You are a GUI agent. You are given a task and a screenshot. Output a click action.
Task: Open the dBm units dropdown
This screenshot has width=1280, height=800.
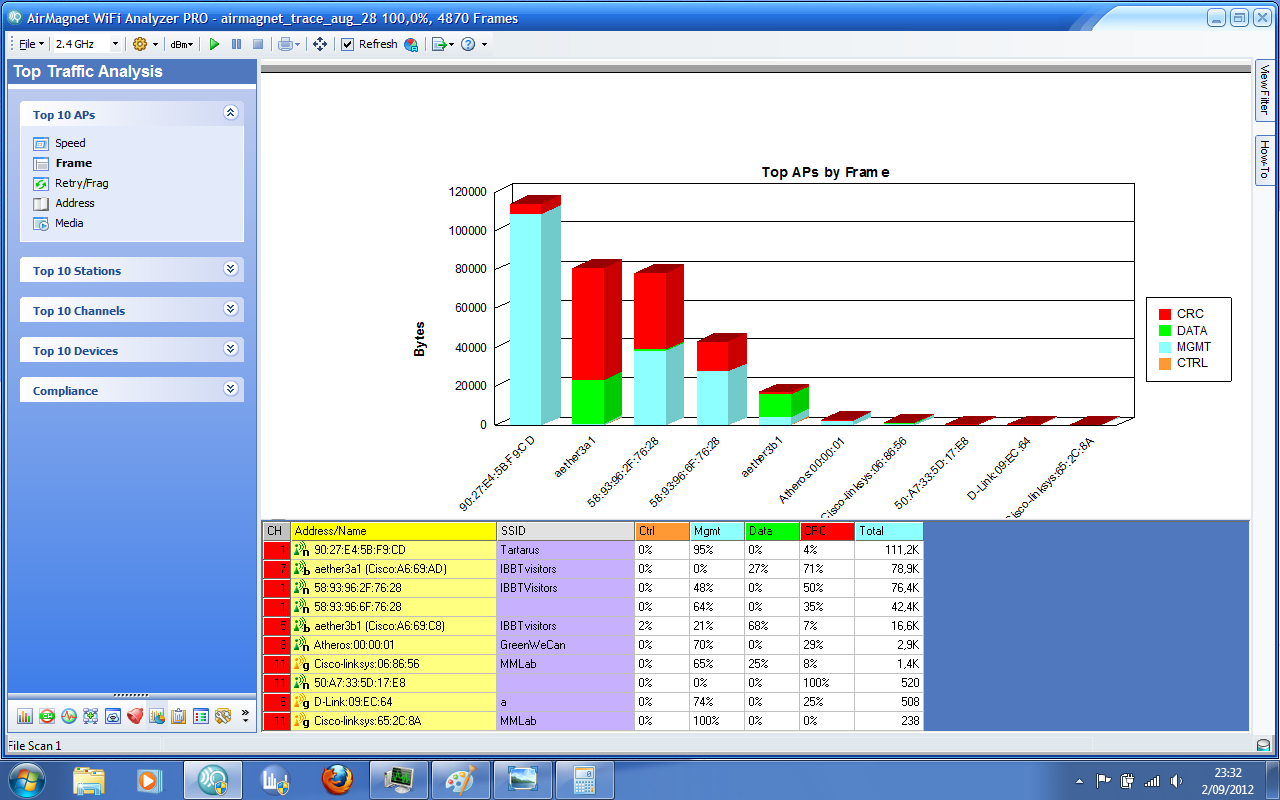click(181, 44)
